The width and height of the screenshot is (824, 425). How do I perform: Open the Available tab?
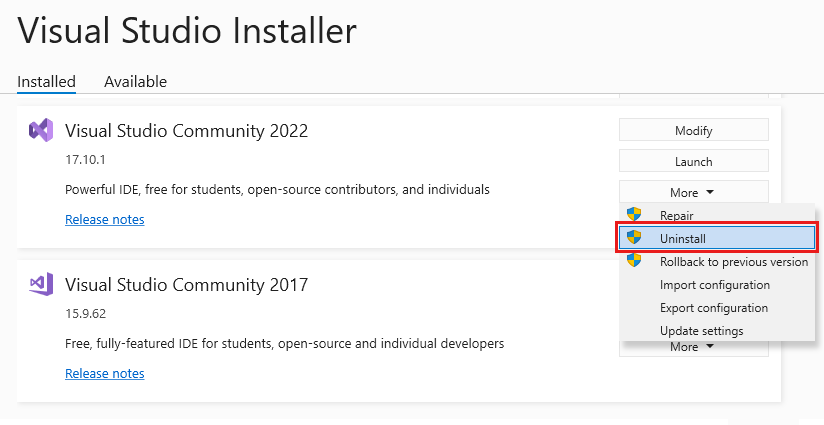pos(135,82)
